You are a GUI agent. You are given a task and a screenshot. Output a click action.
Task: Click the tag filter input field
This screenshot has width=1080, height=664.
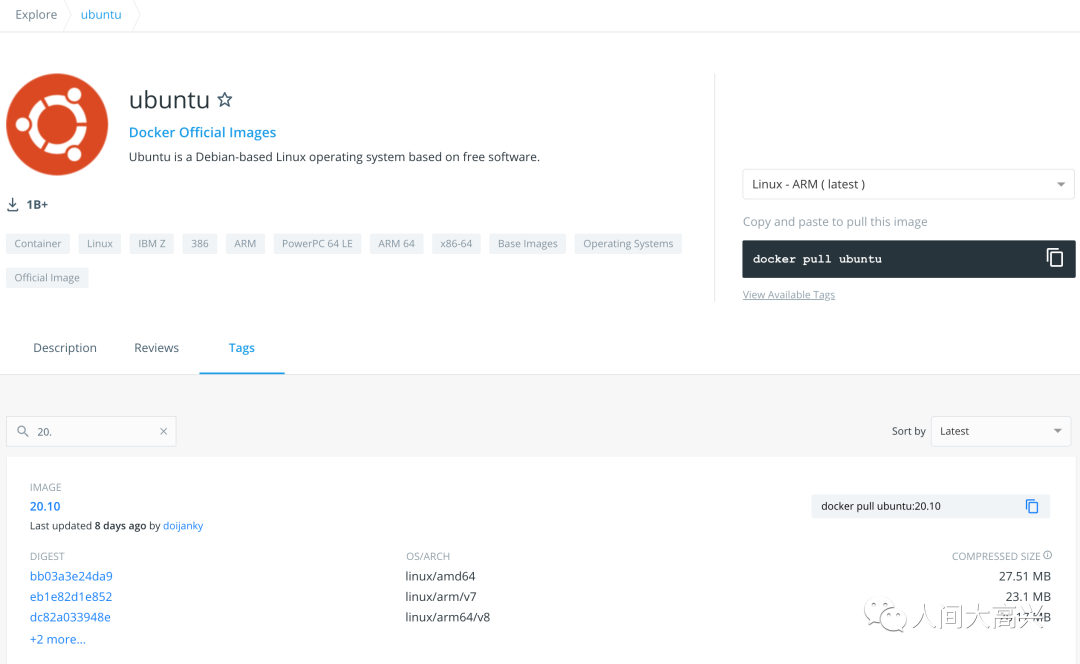click(92, 431)
